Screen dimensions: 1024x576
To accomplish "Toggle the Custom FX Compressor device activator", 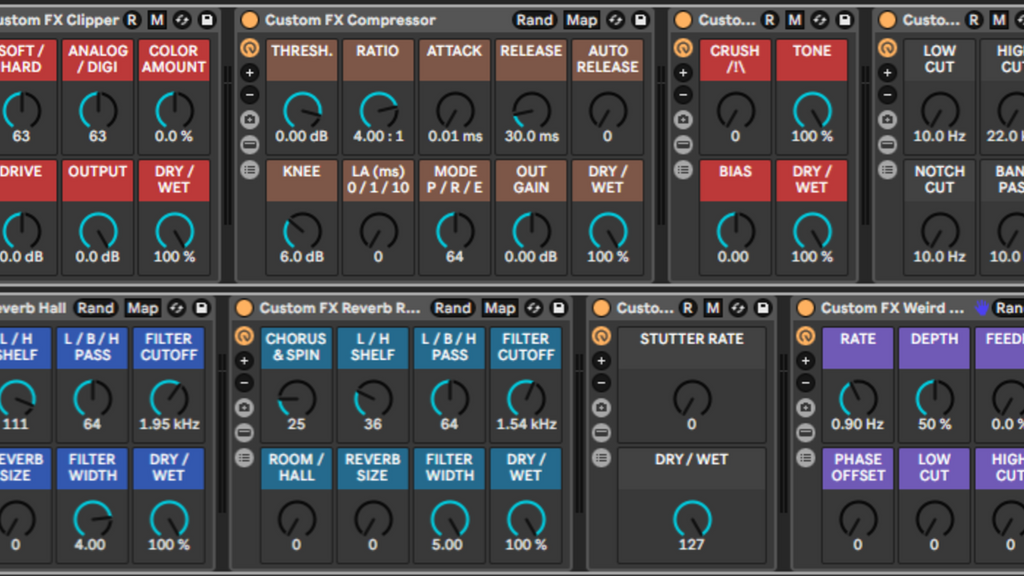I will tap(249, 20).
